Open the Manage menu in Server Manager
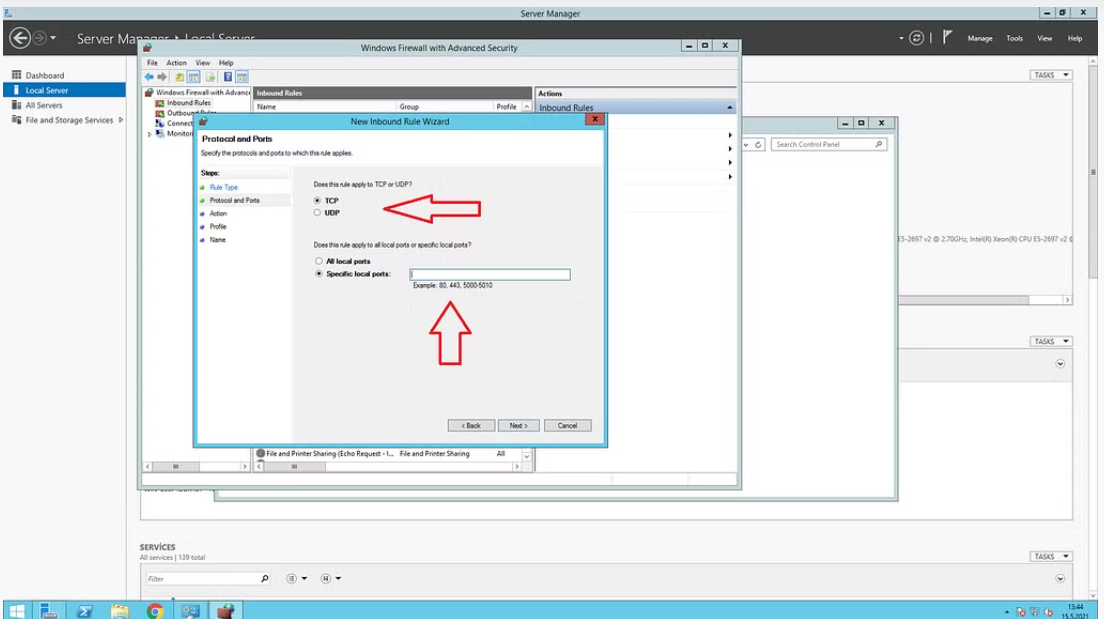Image resolution: width=1104 pixels, height=619 pixels. [x=979, y=39]
